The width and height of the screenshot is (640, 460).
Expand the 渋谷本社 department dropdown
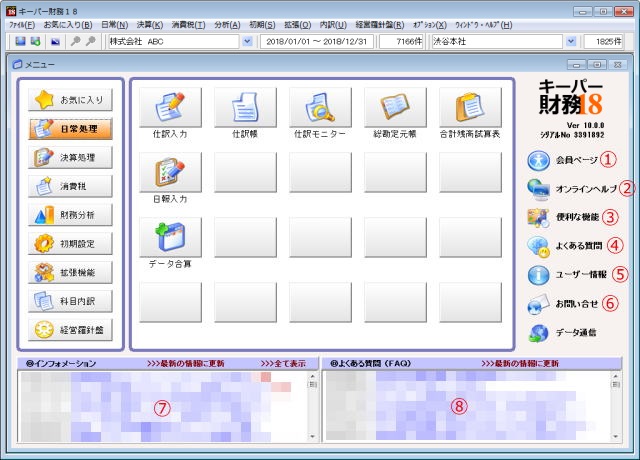[571, 41]
